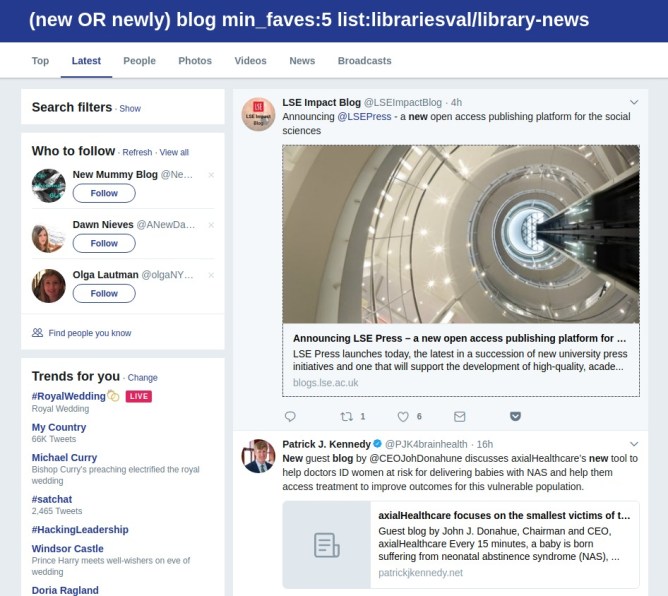Retweet the LSE Impact Blog tweet

(x=346, y=416)
